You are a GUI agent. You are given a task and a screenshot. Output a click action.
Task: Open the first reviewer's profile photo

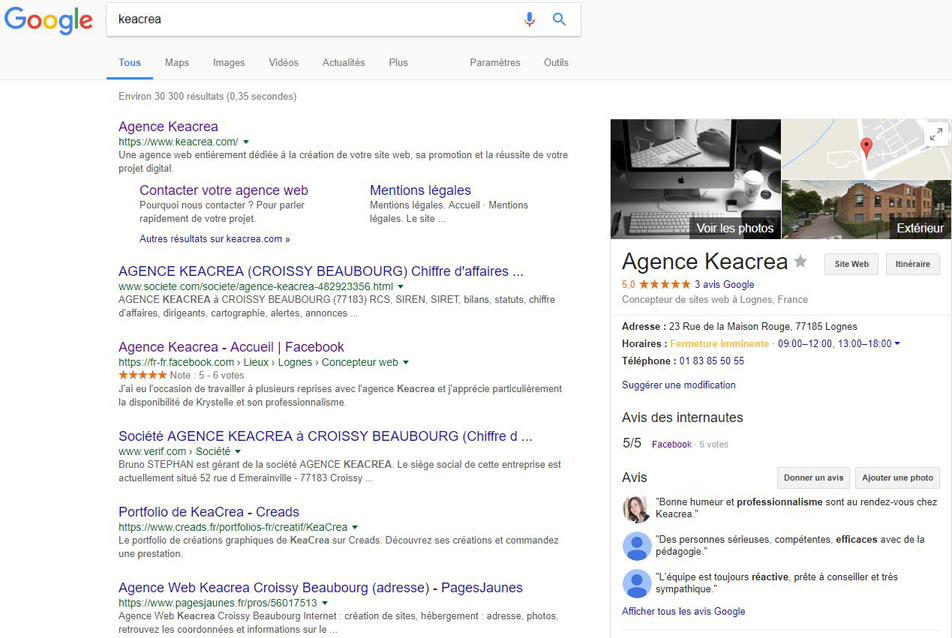(x=636, y=509)
